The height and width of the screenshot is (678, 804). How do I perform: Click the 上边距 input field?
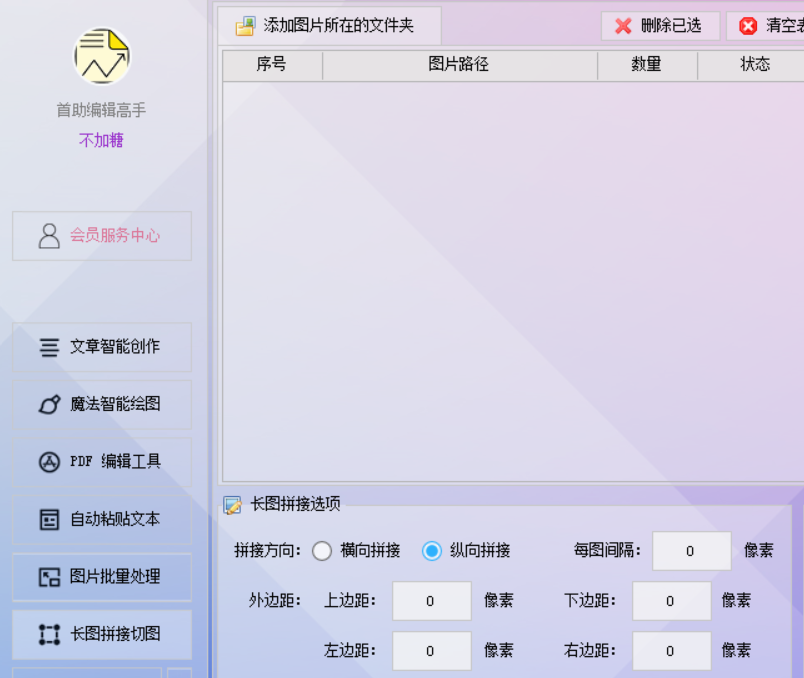(x=432, y=601)
